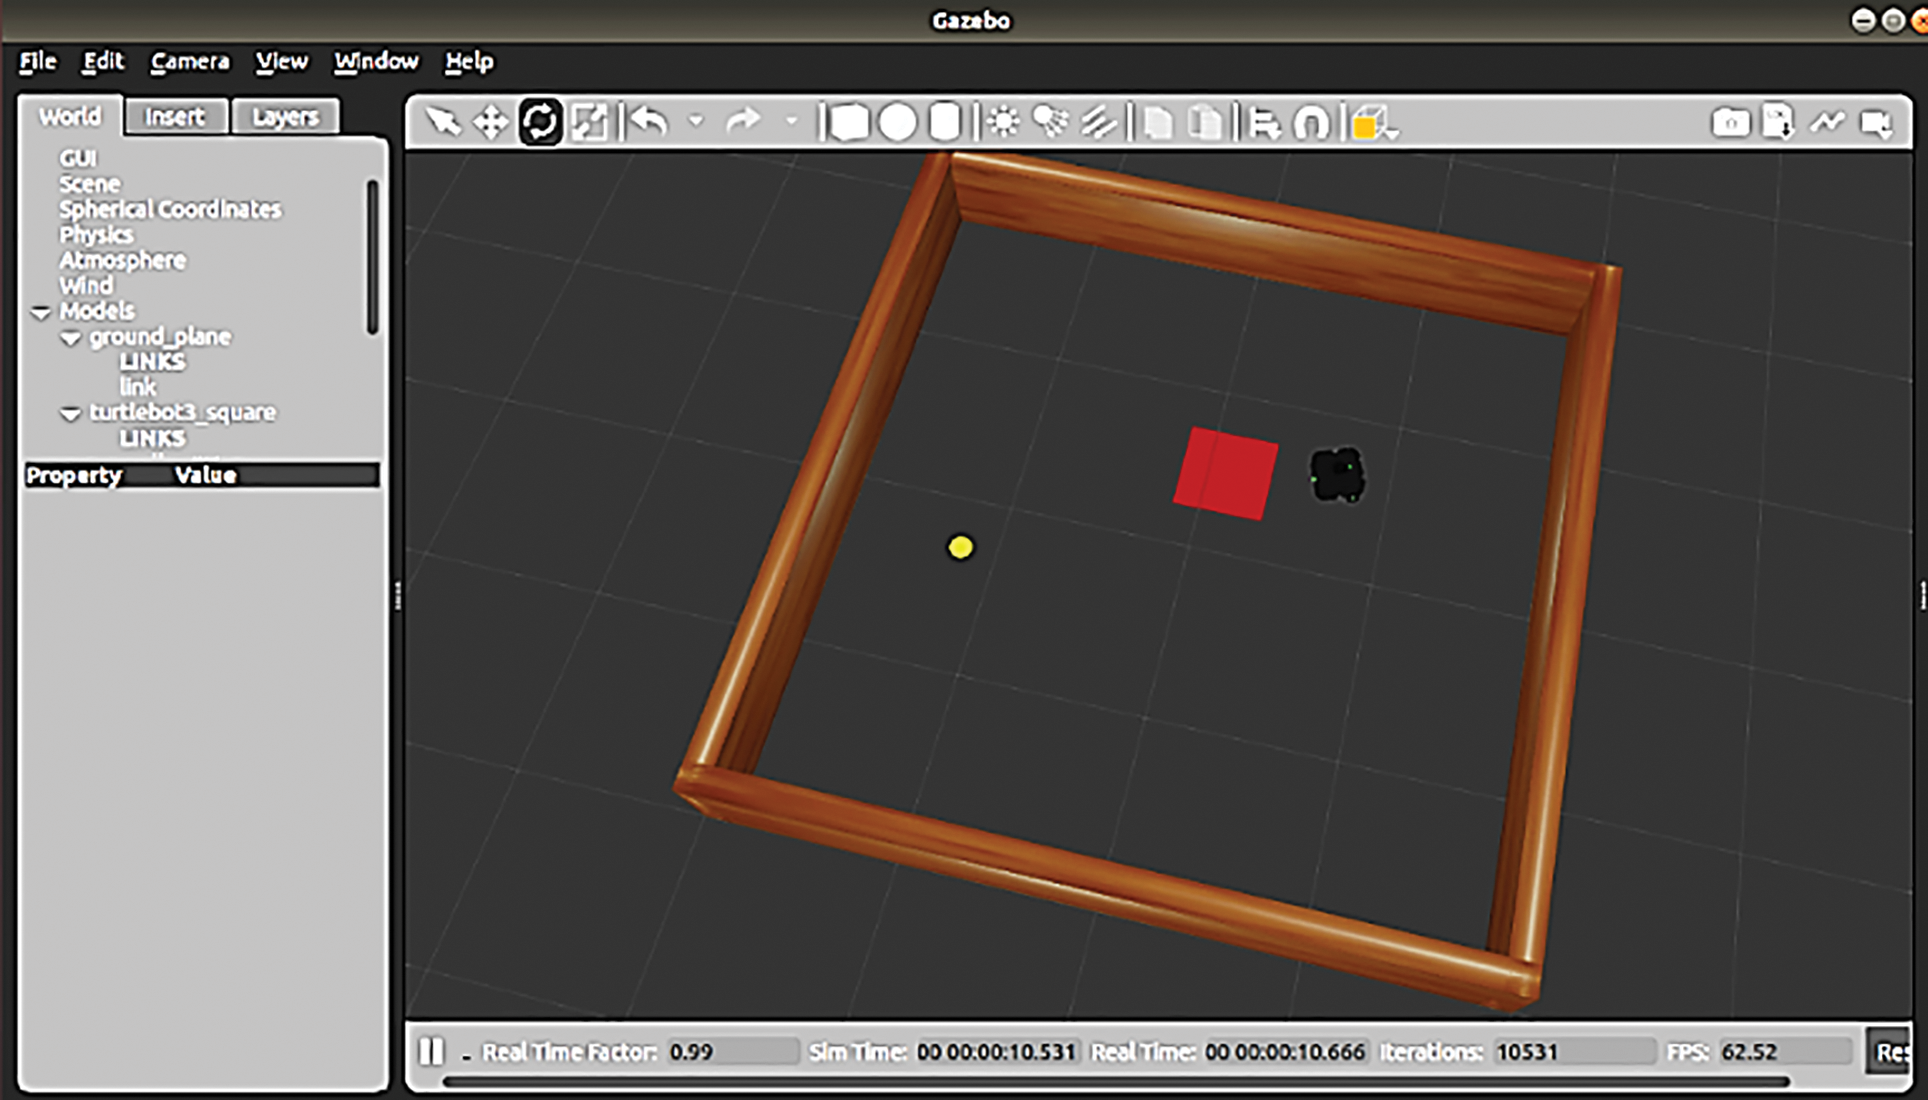Switch to the Insert tab
The image size is (1928, 1100).
click(x=175, y=117)
